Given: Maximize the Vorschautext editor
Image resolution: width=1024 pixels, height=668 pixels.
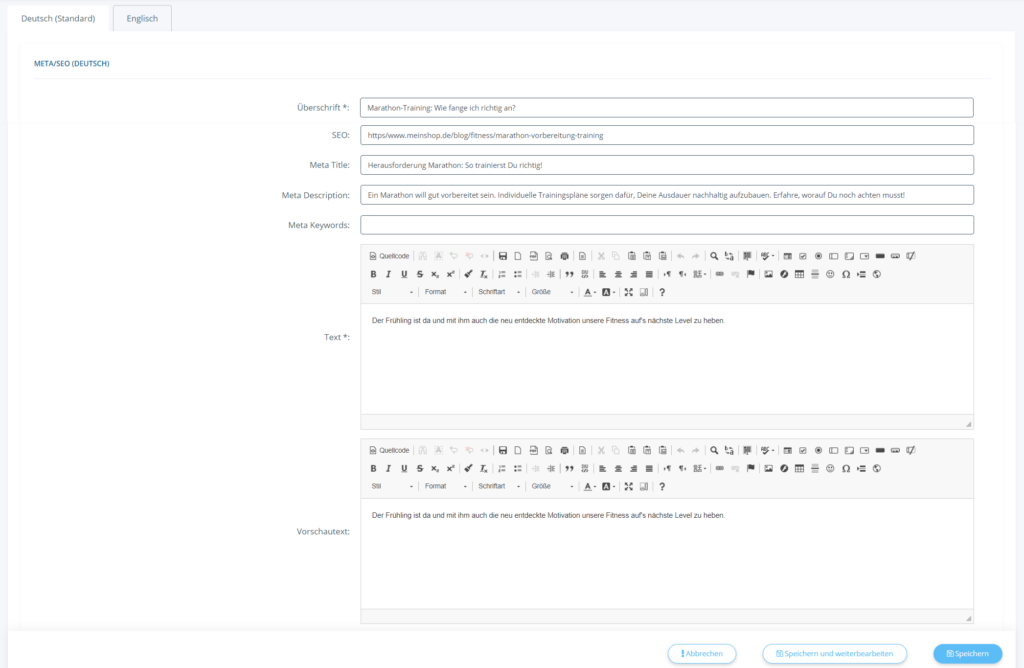Looking at the screenshot, I should click(628, 486).
